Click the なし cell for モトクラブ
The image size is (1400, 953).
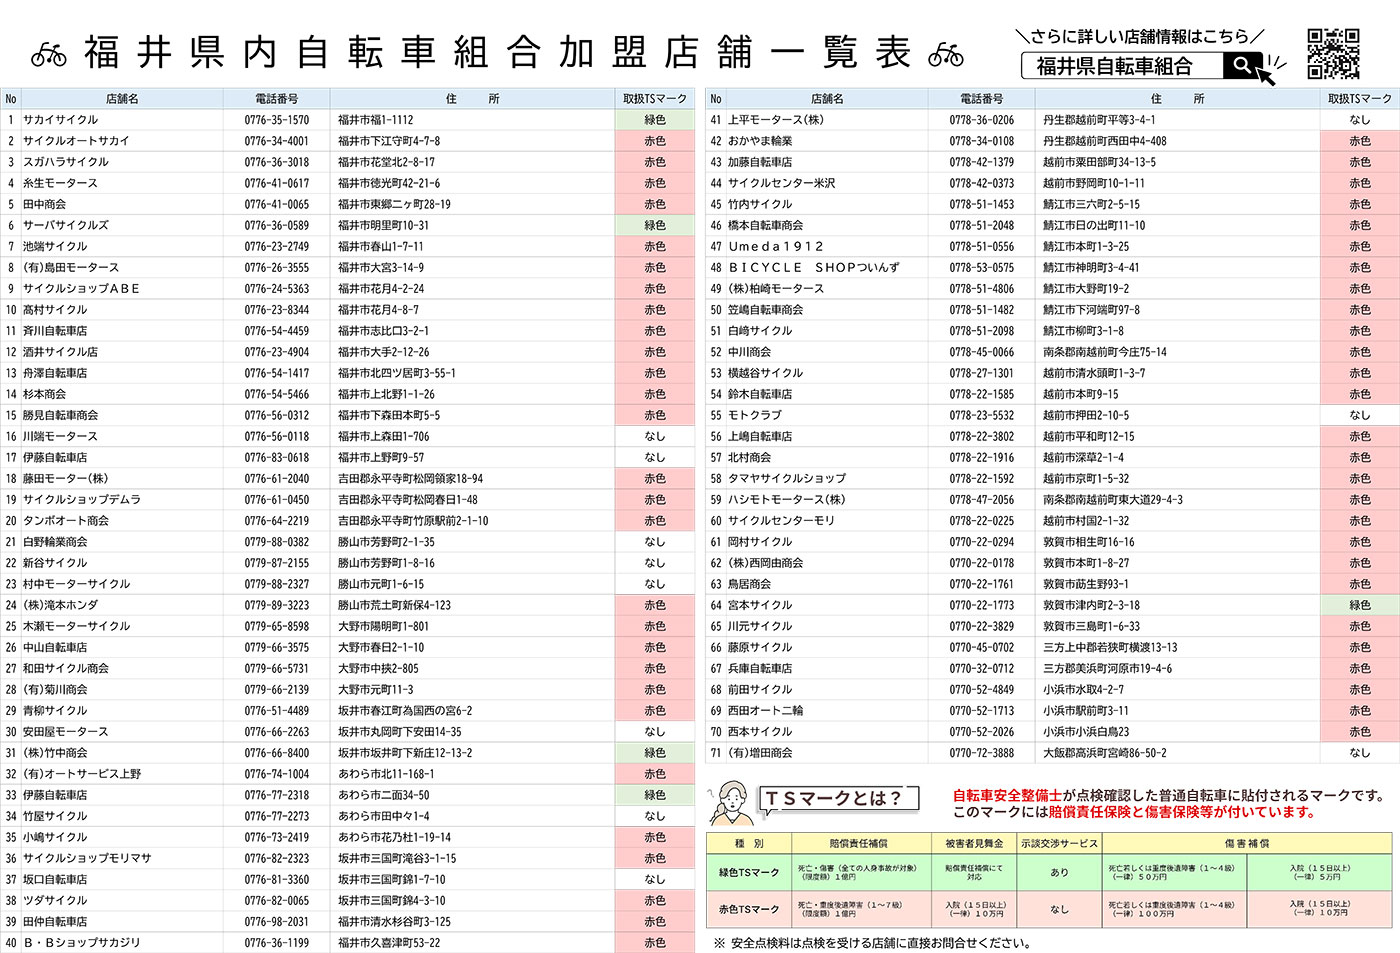tap(1359, 415)
